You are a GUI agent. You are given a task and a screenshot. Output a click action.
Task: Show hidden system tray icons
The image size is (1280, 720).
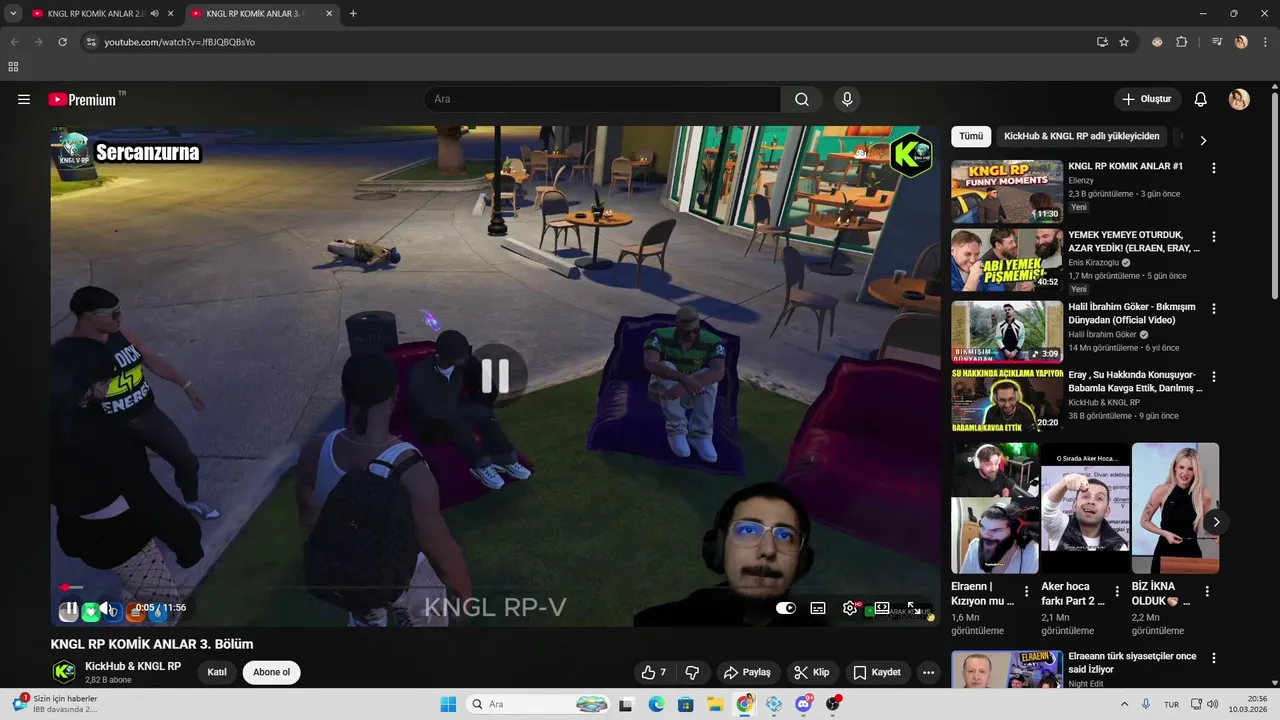point(1124,704)
